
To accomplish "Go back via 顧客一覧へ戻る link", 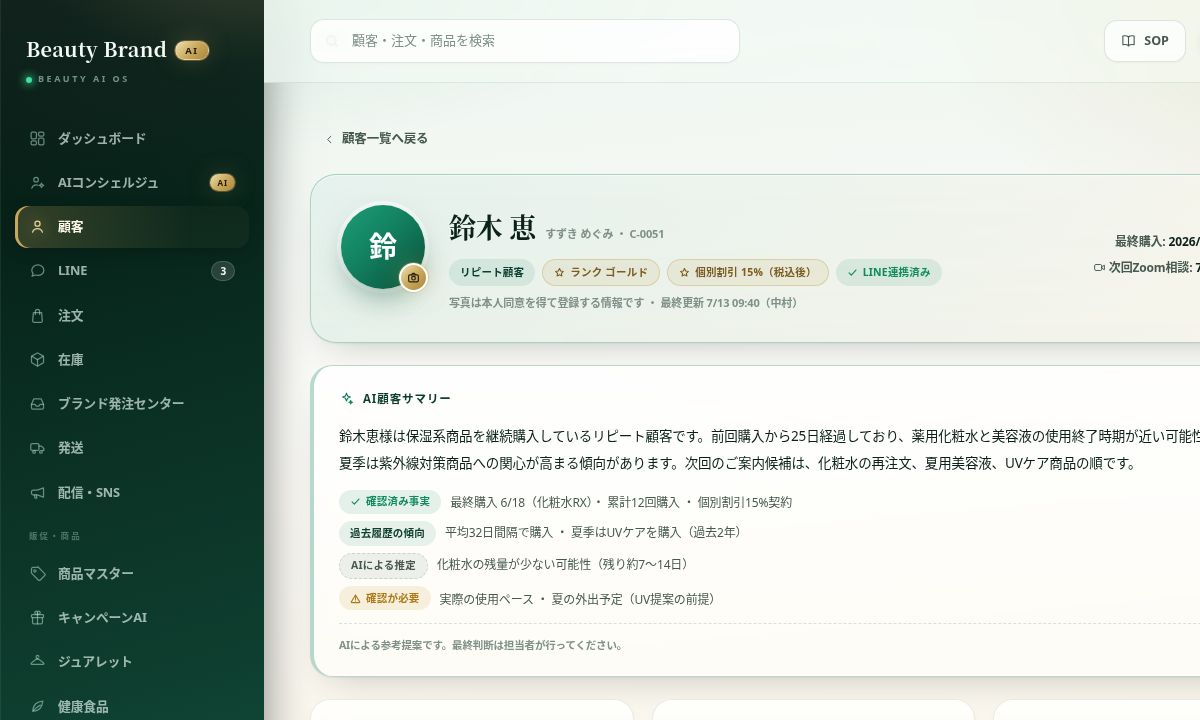I will pos(376,139).
